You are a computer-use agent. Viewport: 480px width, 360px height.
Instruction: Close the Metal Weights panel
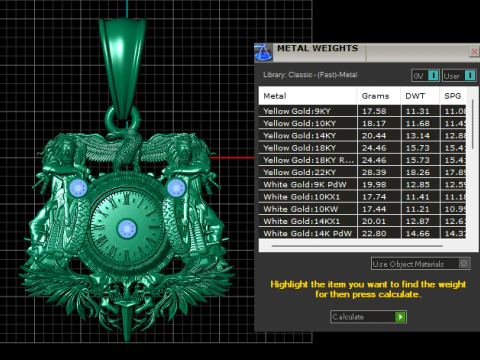click(474, 52)
